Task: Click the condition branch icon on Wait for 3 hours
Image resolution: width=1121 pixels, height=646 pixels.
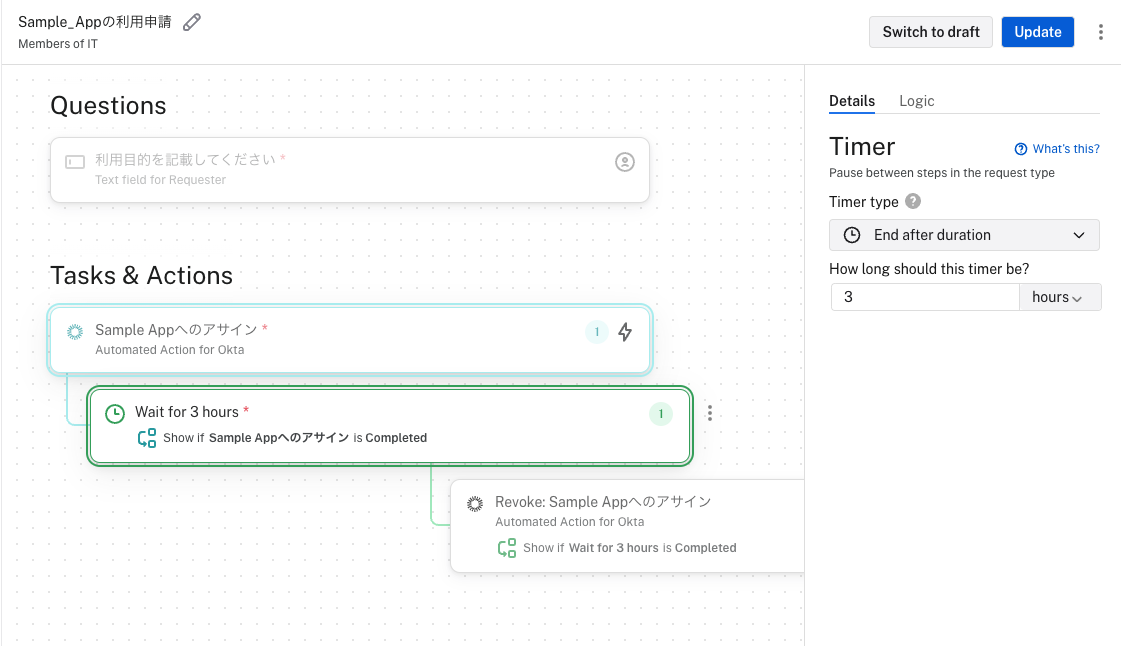Action: click(147, 437)
